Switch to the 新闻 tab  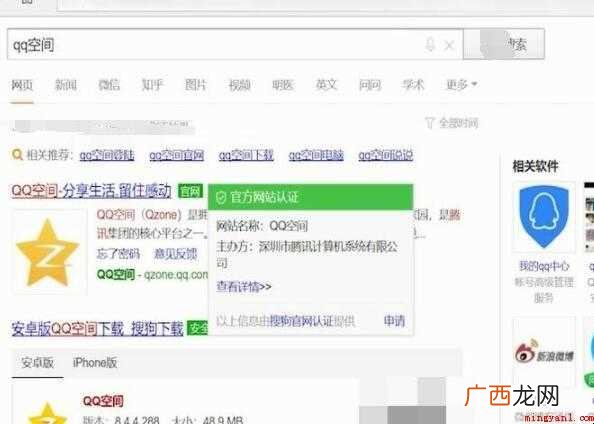click(x=66, y=84)
